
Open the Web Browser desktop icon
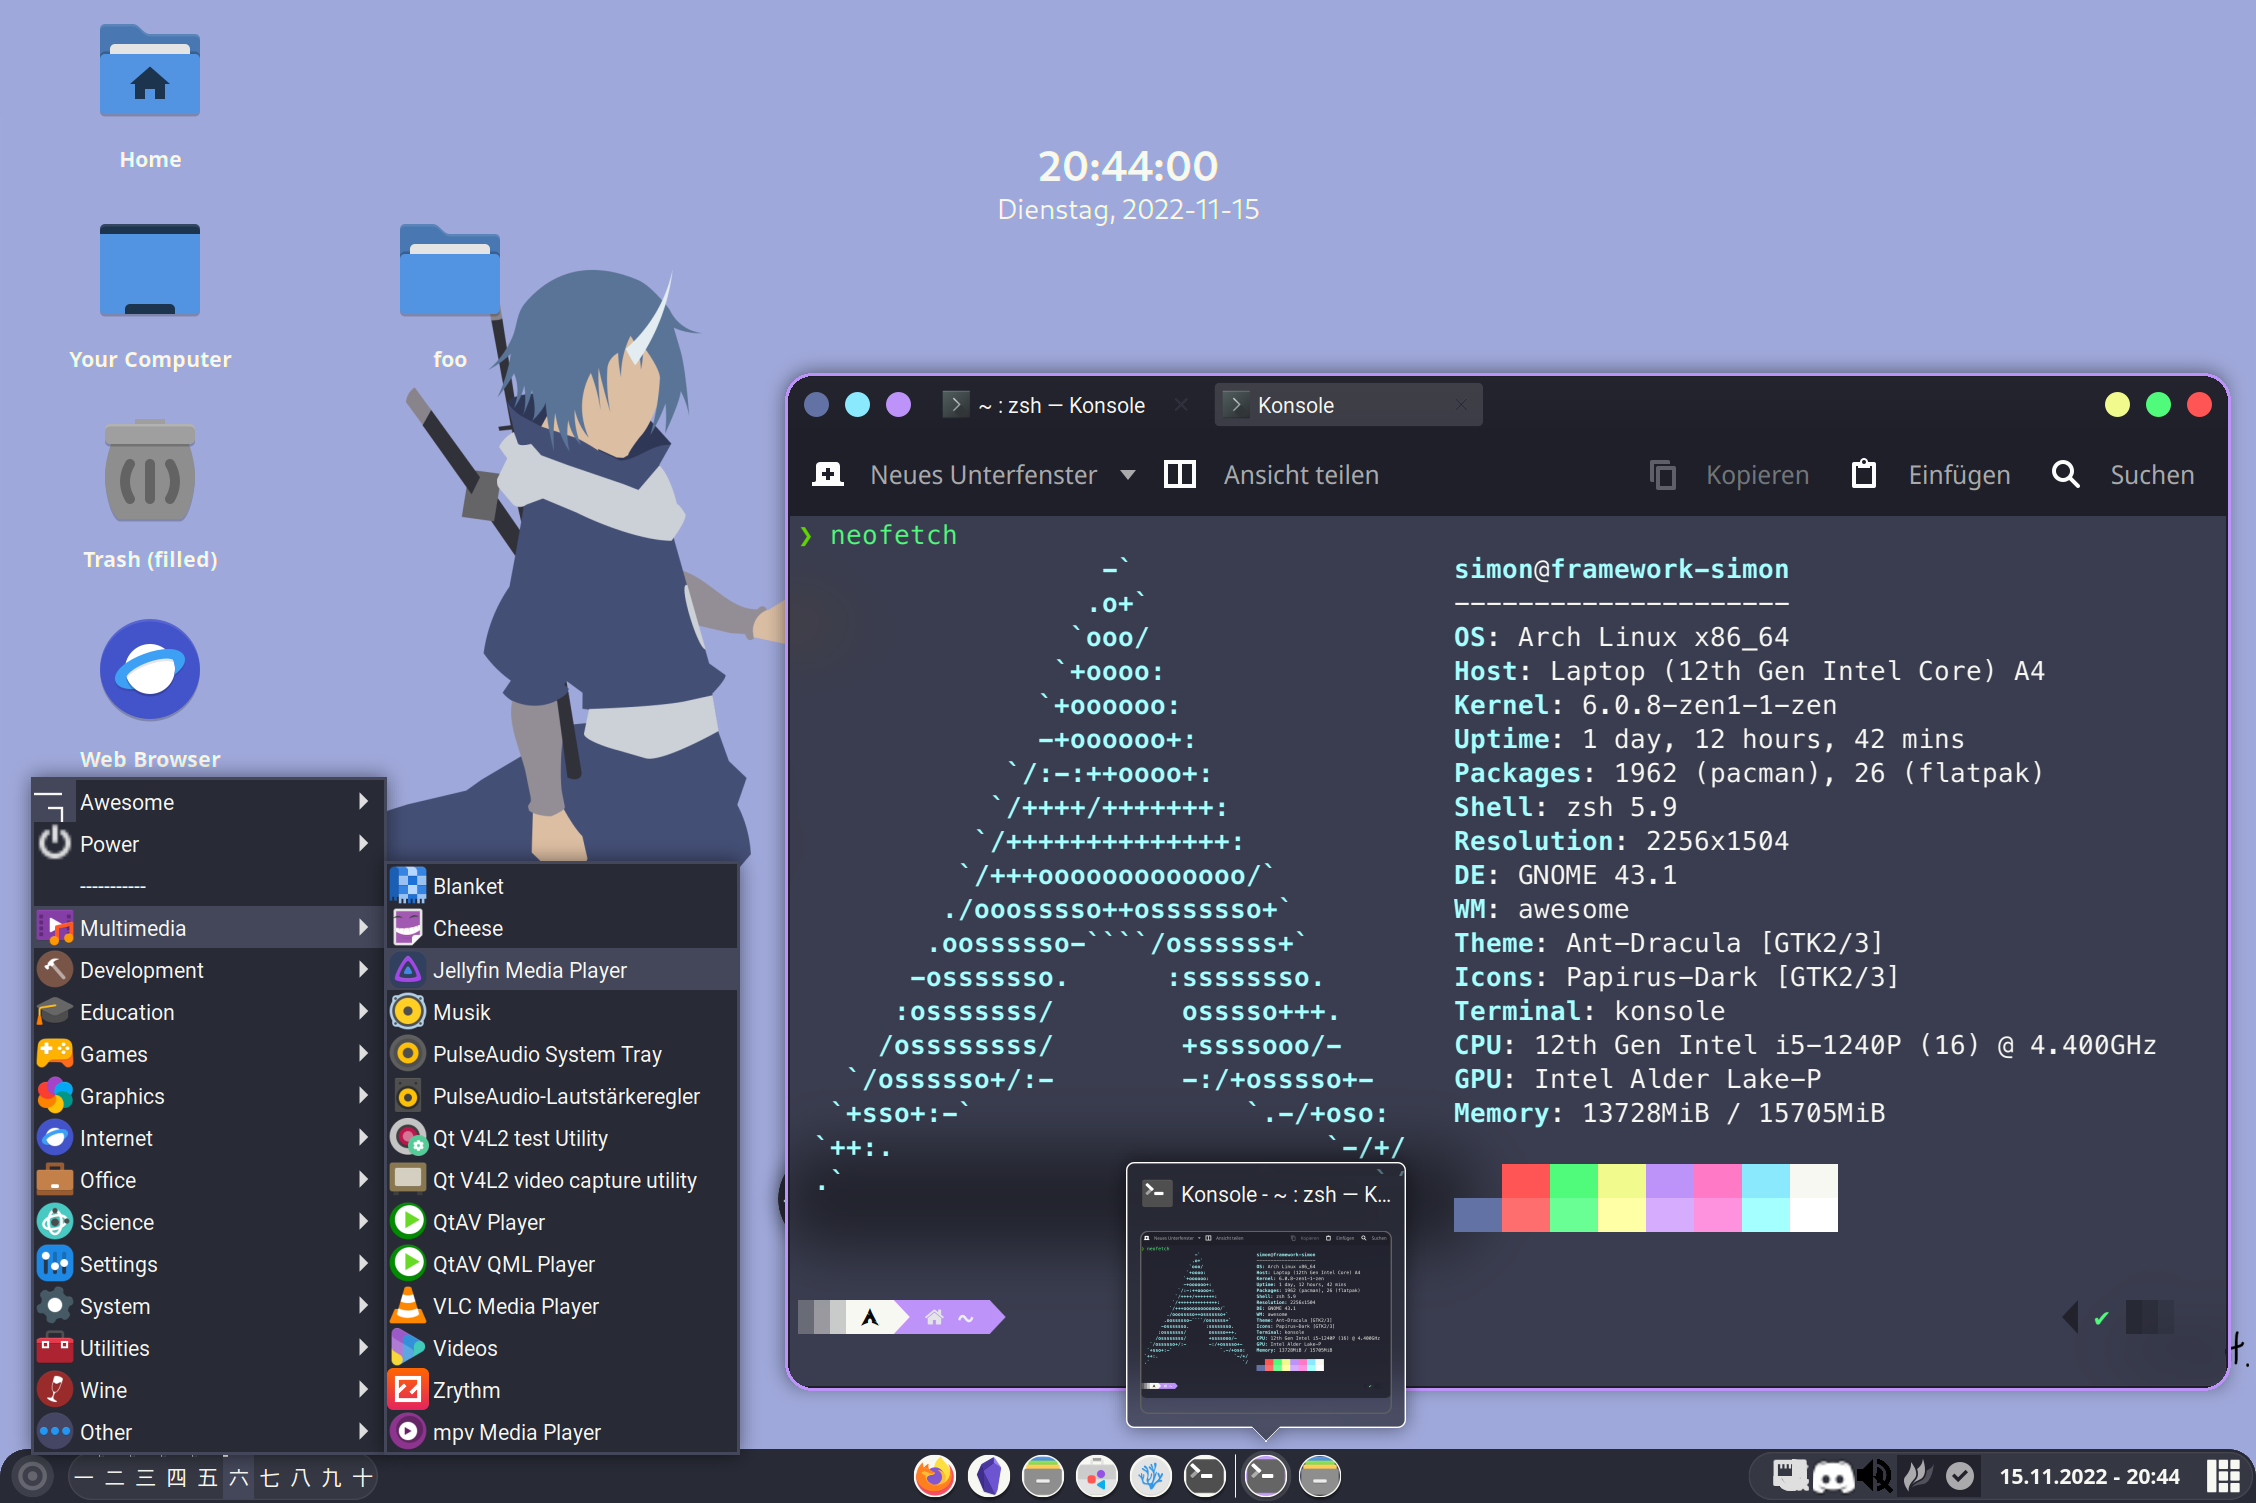coord(150,670)
